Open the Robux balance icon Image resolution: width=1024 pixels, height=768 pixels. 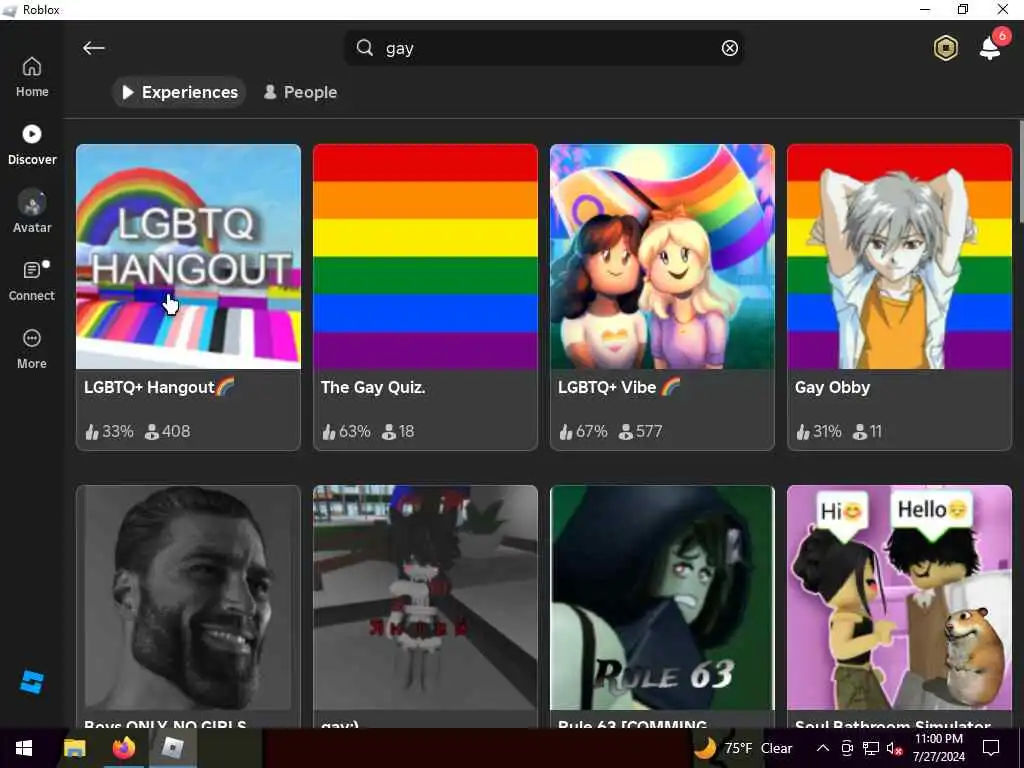[x=946, y=48]
